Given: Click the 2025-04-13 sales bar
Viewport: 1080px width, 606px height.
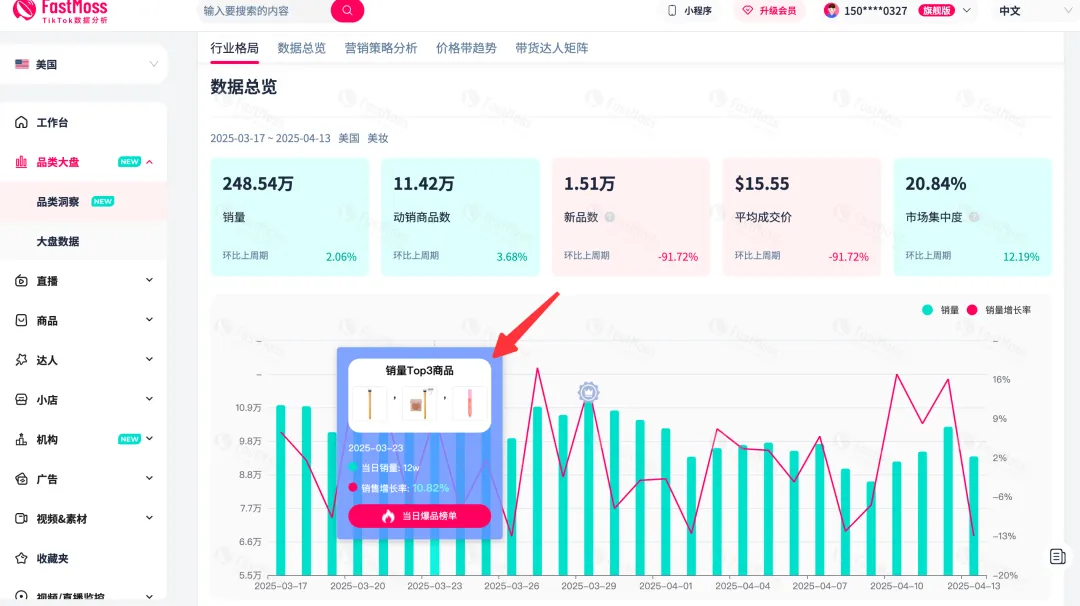Looking at the screenshot, I should click(974, 516).
